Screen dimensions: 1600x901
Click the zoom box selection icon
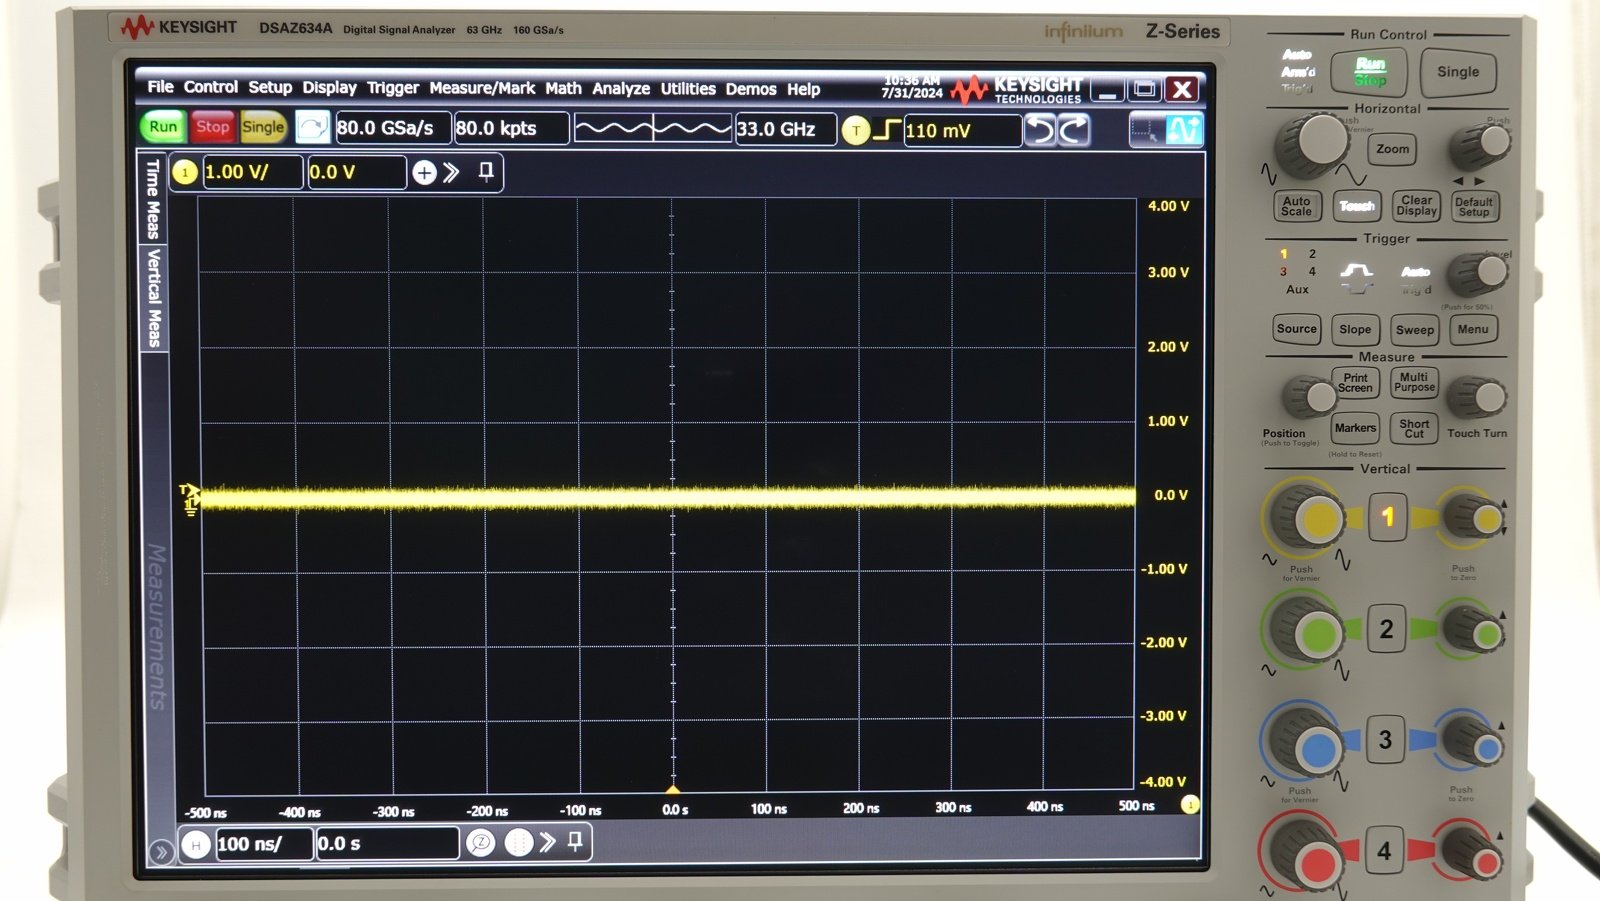click(x=1146, y=130)
